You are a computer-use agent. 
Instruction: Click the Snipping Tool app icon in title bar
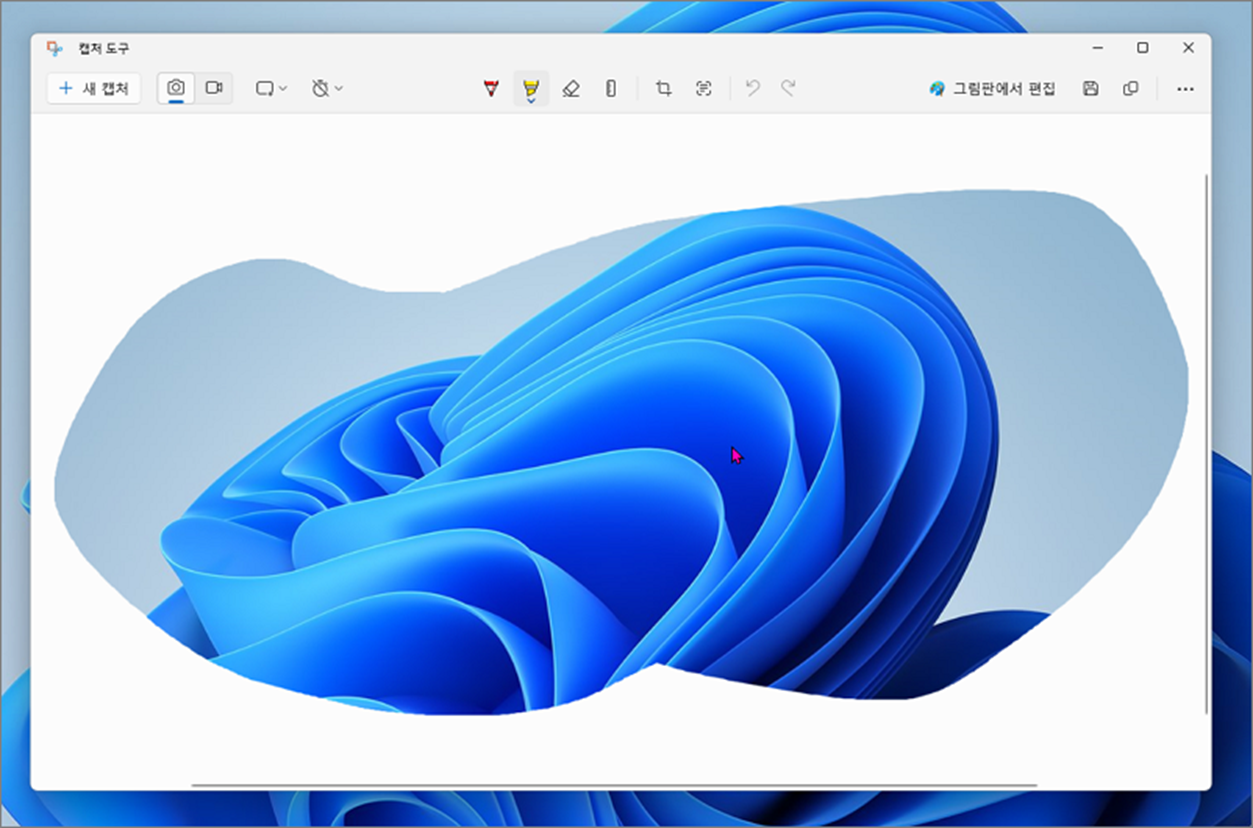tap(55, 48)
